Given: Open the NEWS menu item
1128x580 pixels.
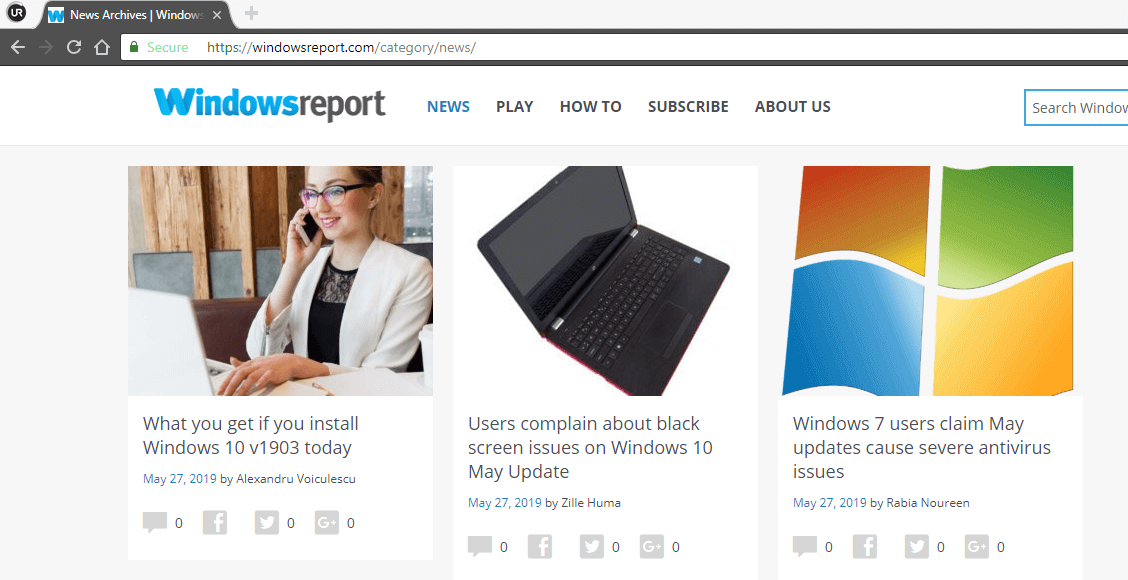Looking at the screenshot, I should point(448,107).
